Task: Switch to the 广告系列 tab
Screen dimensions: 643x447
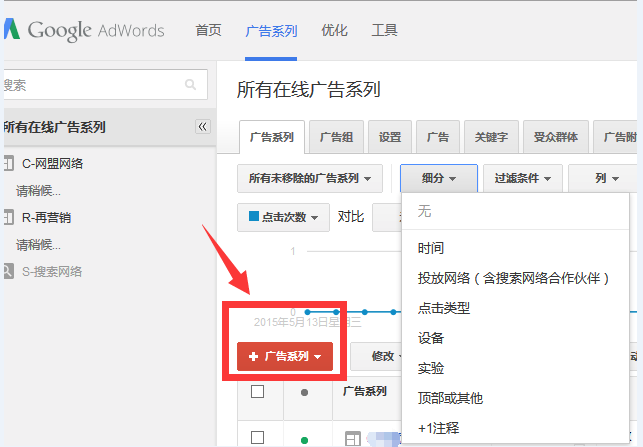Action: pos(272,137)
